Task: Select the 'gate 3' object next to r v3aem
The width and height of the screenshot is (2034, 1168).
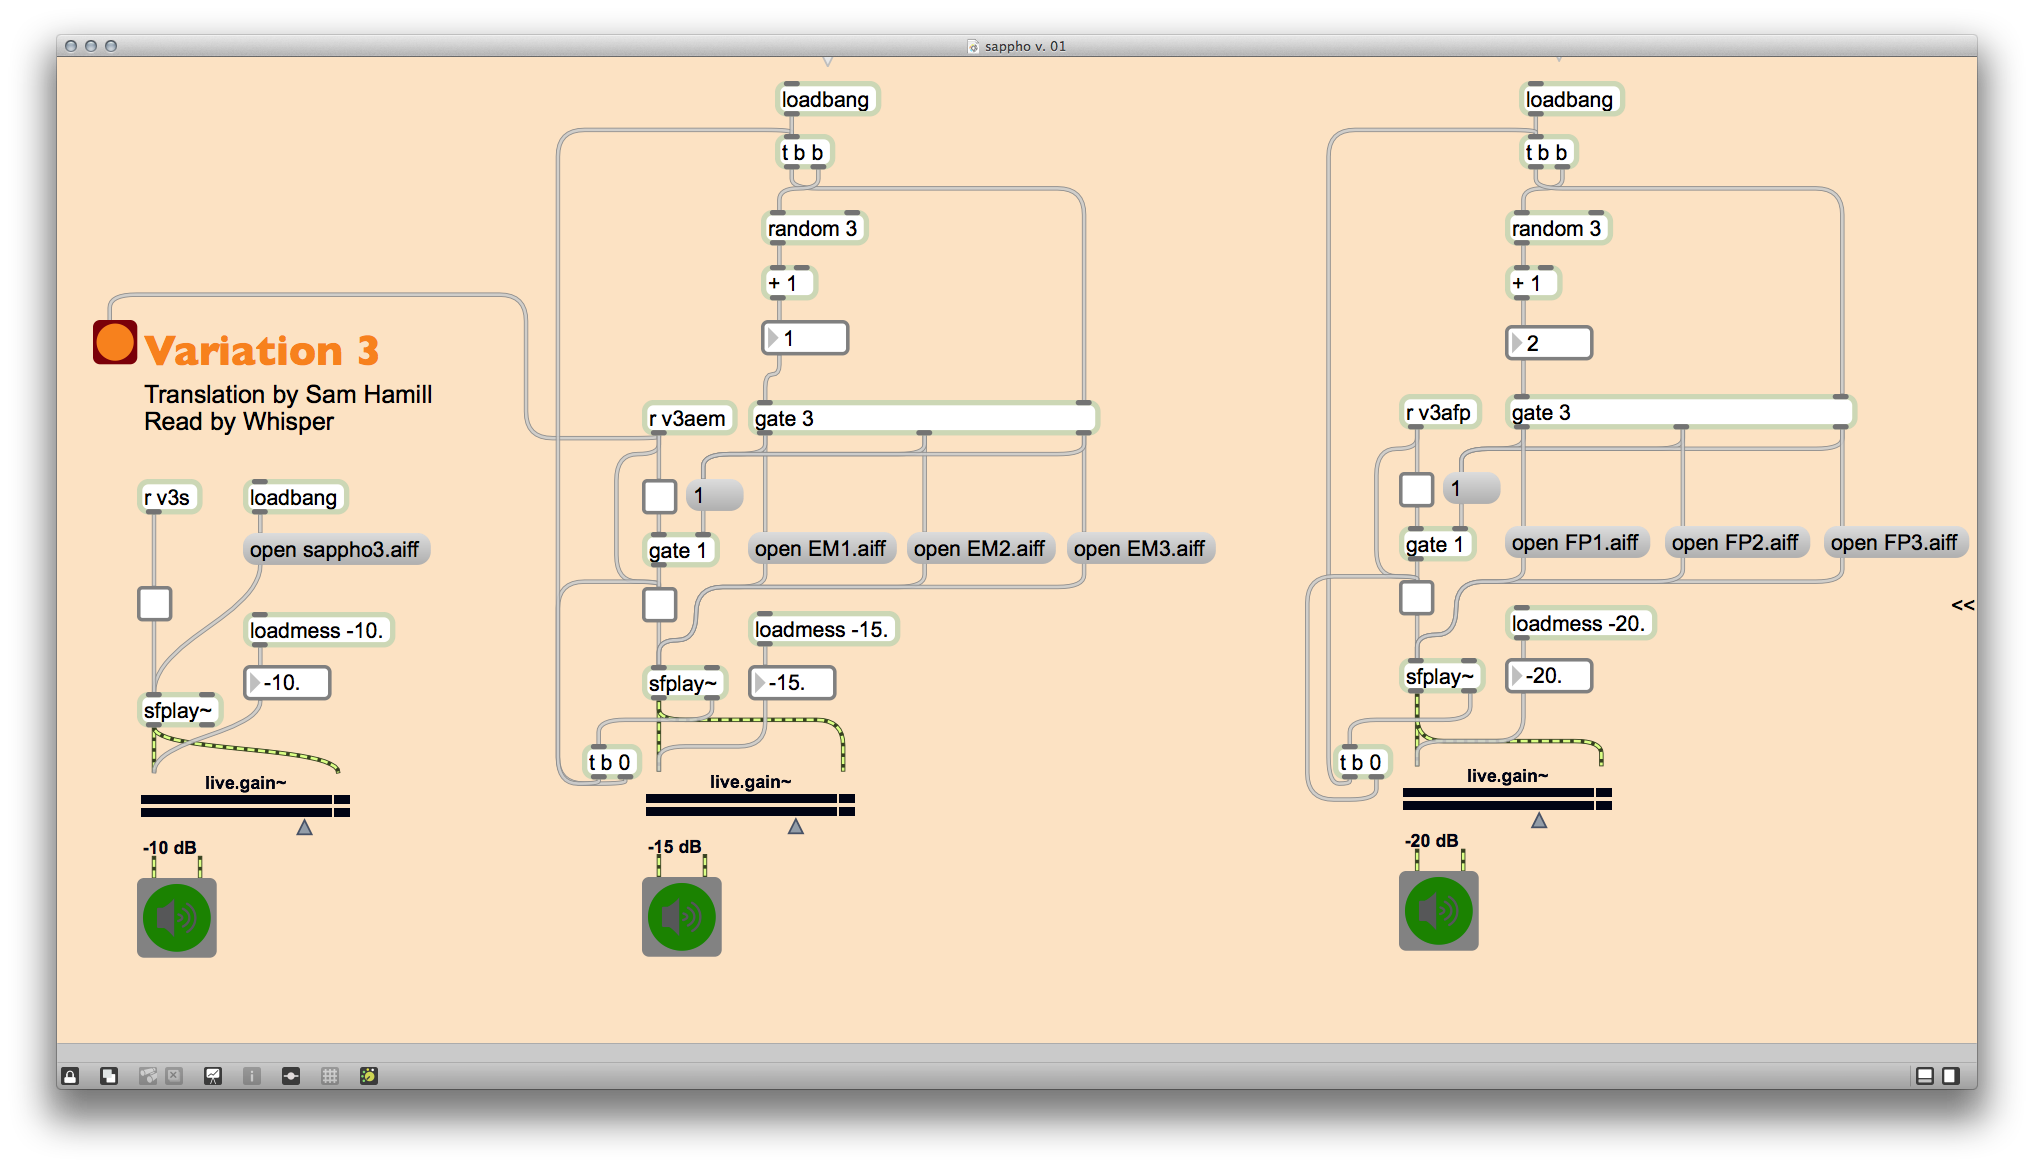Action: (923, 419)
